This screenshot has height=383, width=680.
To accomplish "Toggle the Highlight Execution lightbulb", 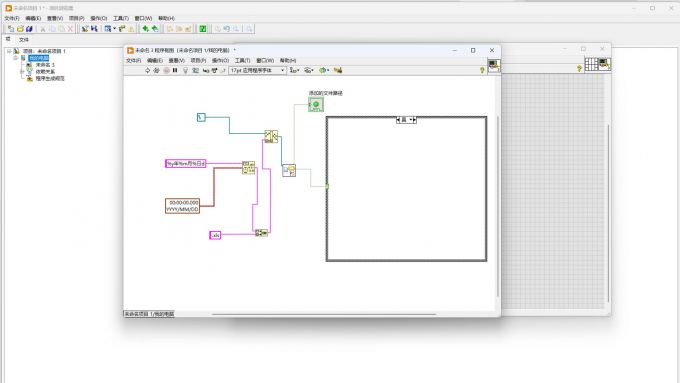I will pos(185,70).
